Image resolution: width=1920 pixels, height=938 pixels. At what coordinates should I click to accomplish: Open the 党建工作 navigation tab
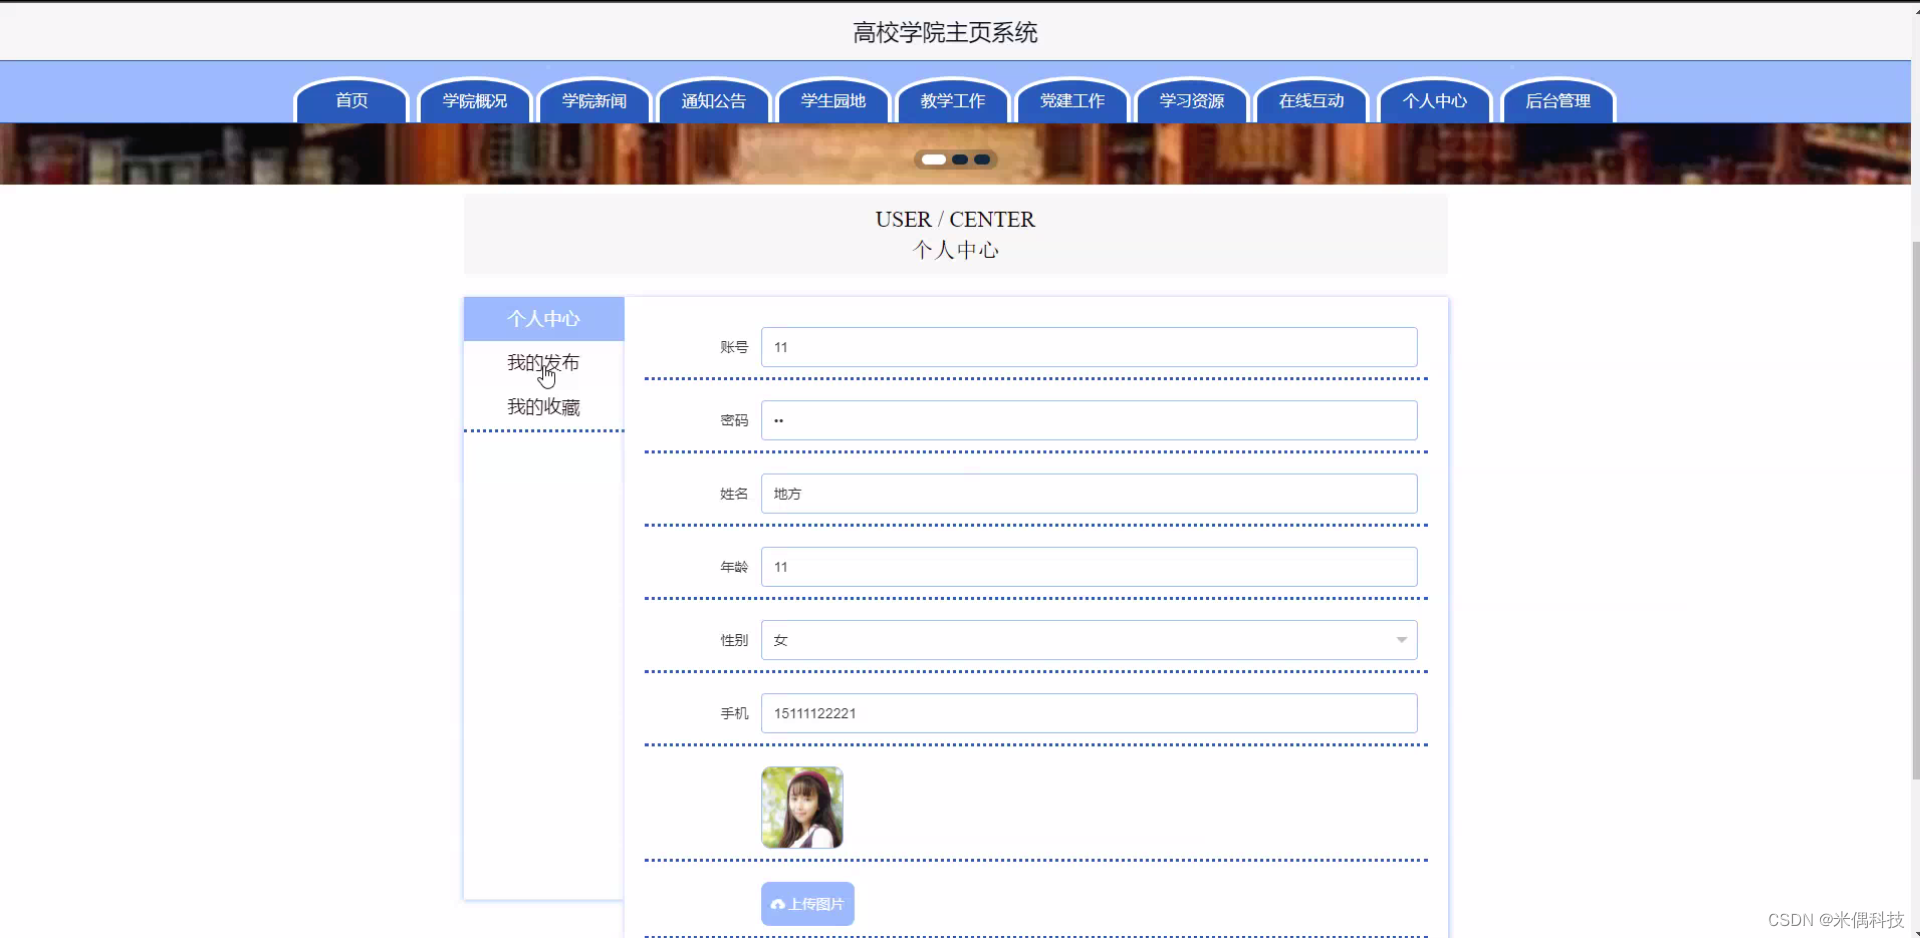click(x=1071, y=100)
